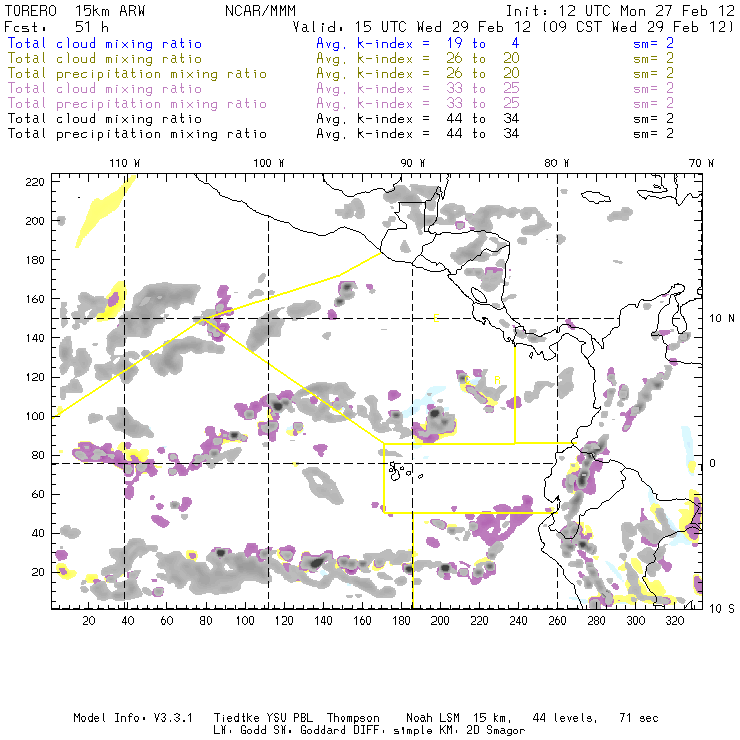Click the "Fcst: 51 h" forecast hour text
Viewport: 740px width, 740px height.
point(56,27)
